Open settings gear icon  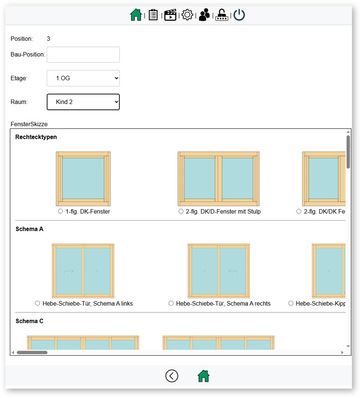[187, 15]
